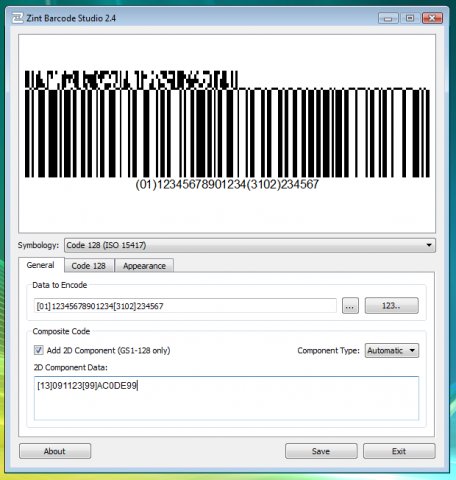456x480 pixels.
Task: Open the Symbology dropdown list
Action: [250, 245]
